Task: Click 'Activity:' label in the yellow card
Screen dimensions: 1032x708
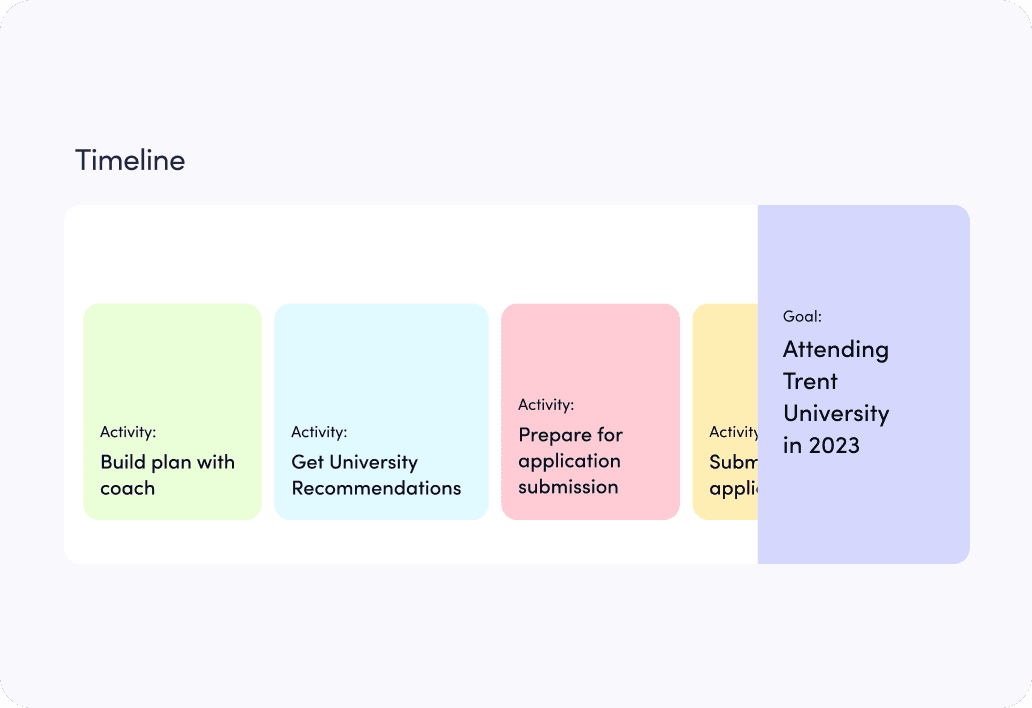Action: coord(734,432)
